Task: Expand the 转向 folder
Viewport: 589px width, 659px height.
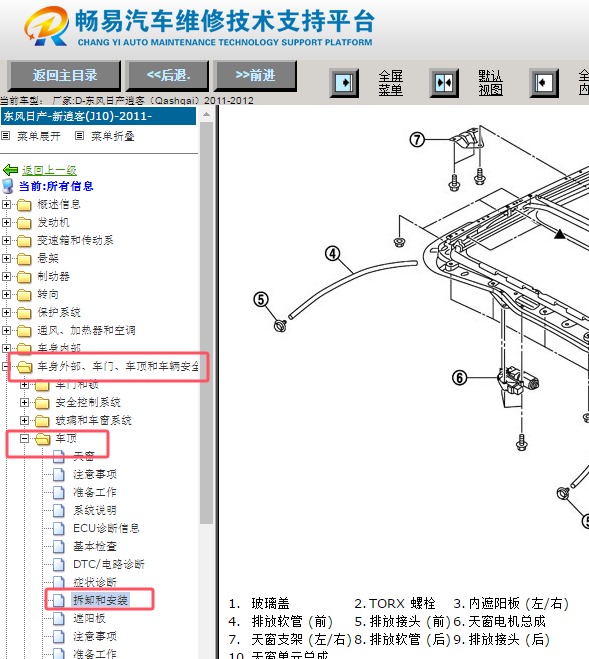Action: pyautogui.click(x=6, y=295)
